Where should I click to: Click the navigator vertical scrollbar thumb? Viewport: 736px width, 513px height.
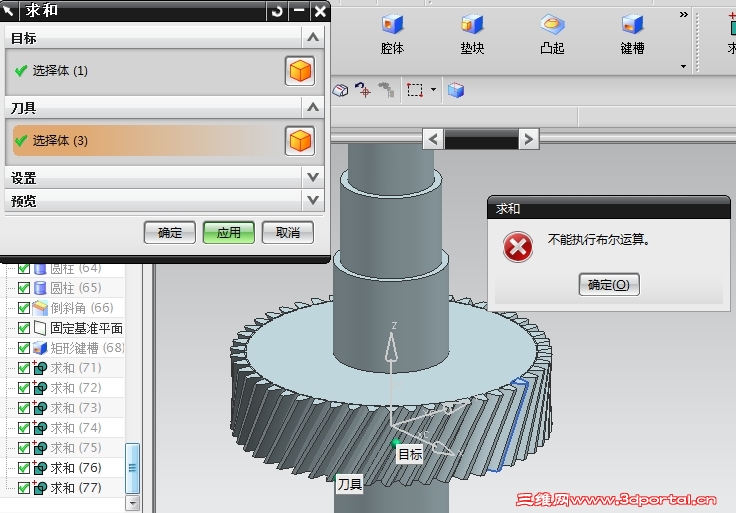point(132,468)
